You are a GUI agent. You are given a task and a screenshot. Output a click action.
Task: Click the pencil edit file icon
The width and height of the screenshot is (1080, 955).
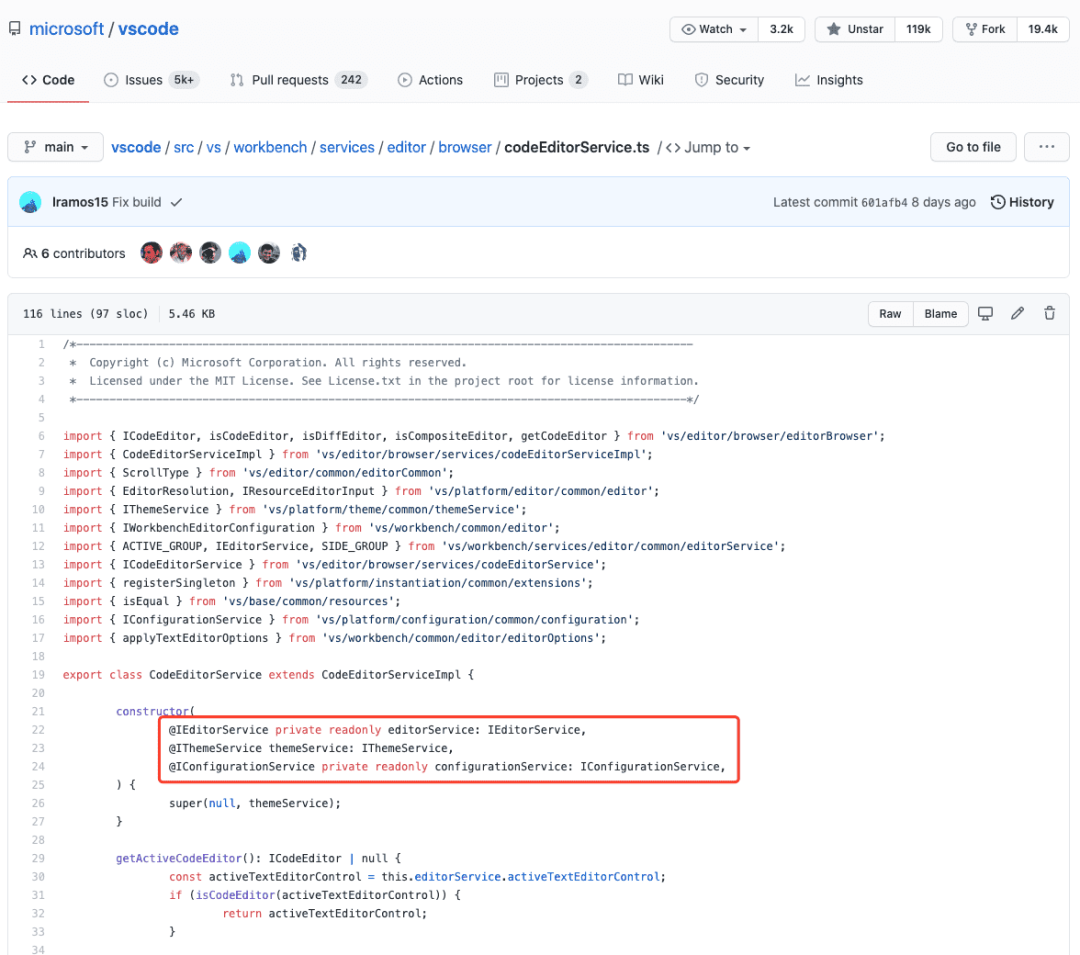1017,314
